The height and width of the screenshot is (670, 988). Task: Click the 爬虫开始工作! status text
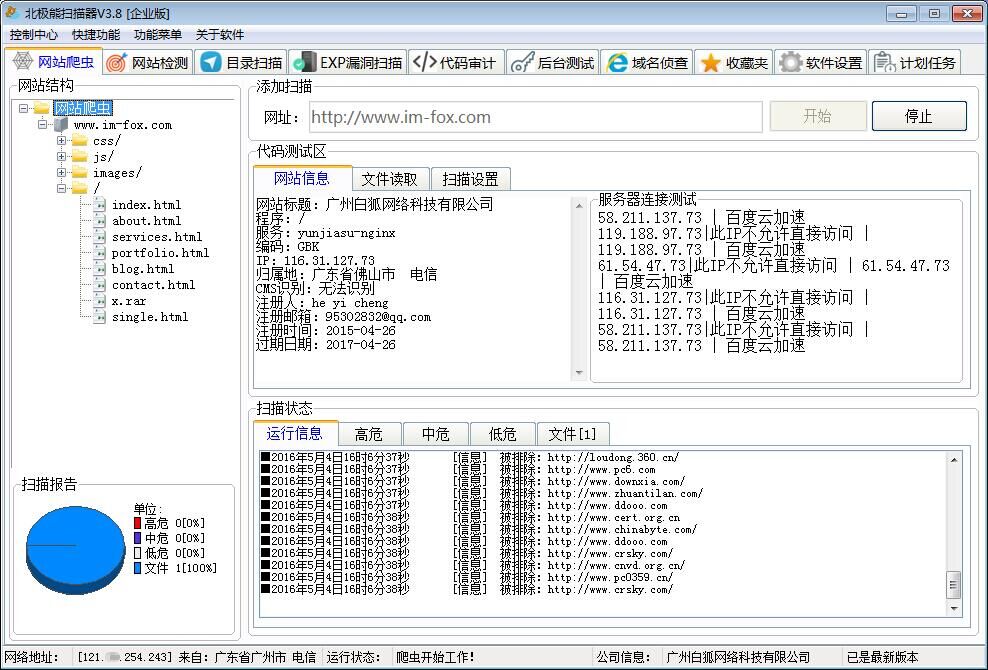[x=435, y=657]
